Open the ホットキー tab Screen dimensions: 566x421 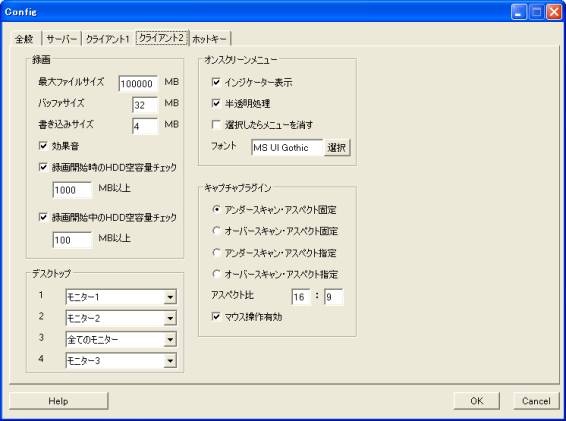pyautogui.click(x=209, y=39)
